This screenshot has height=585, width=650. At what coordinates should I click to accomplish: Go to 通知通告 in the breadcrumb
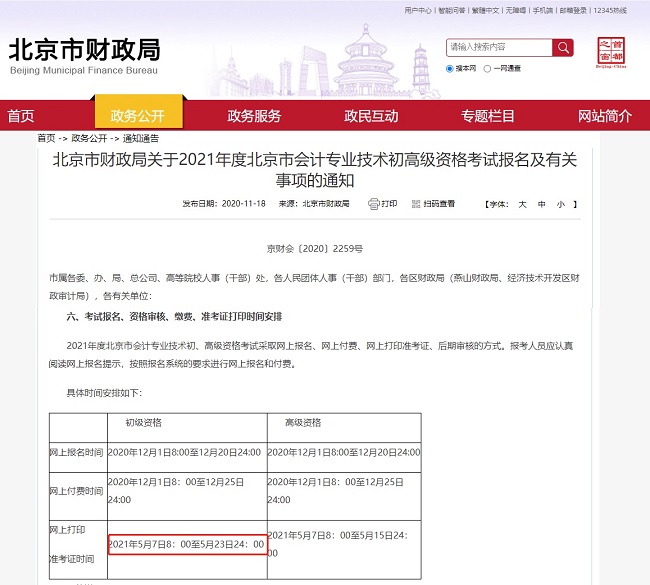pyautogui.click(x=141, y=138)
